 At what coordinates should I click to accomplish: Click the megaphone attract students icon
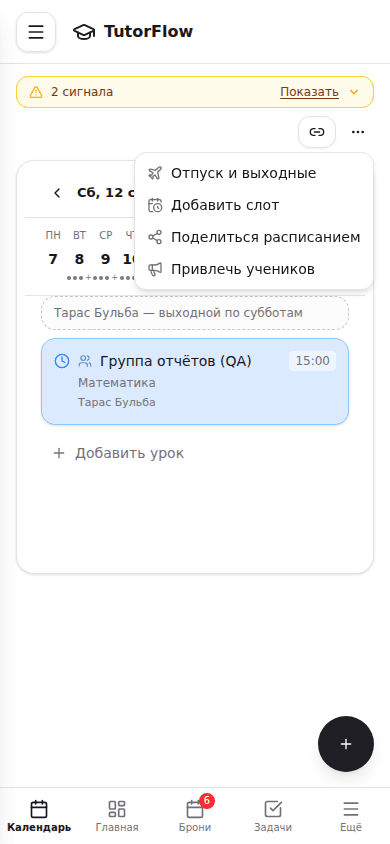155,269
